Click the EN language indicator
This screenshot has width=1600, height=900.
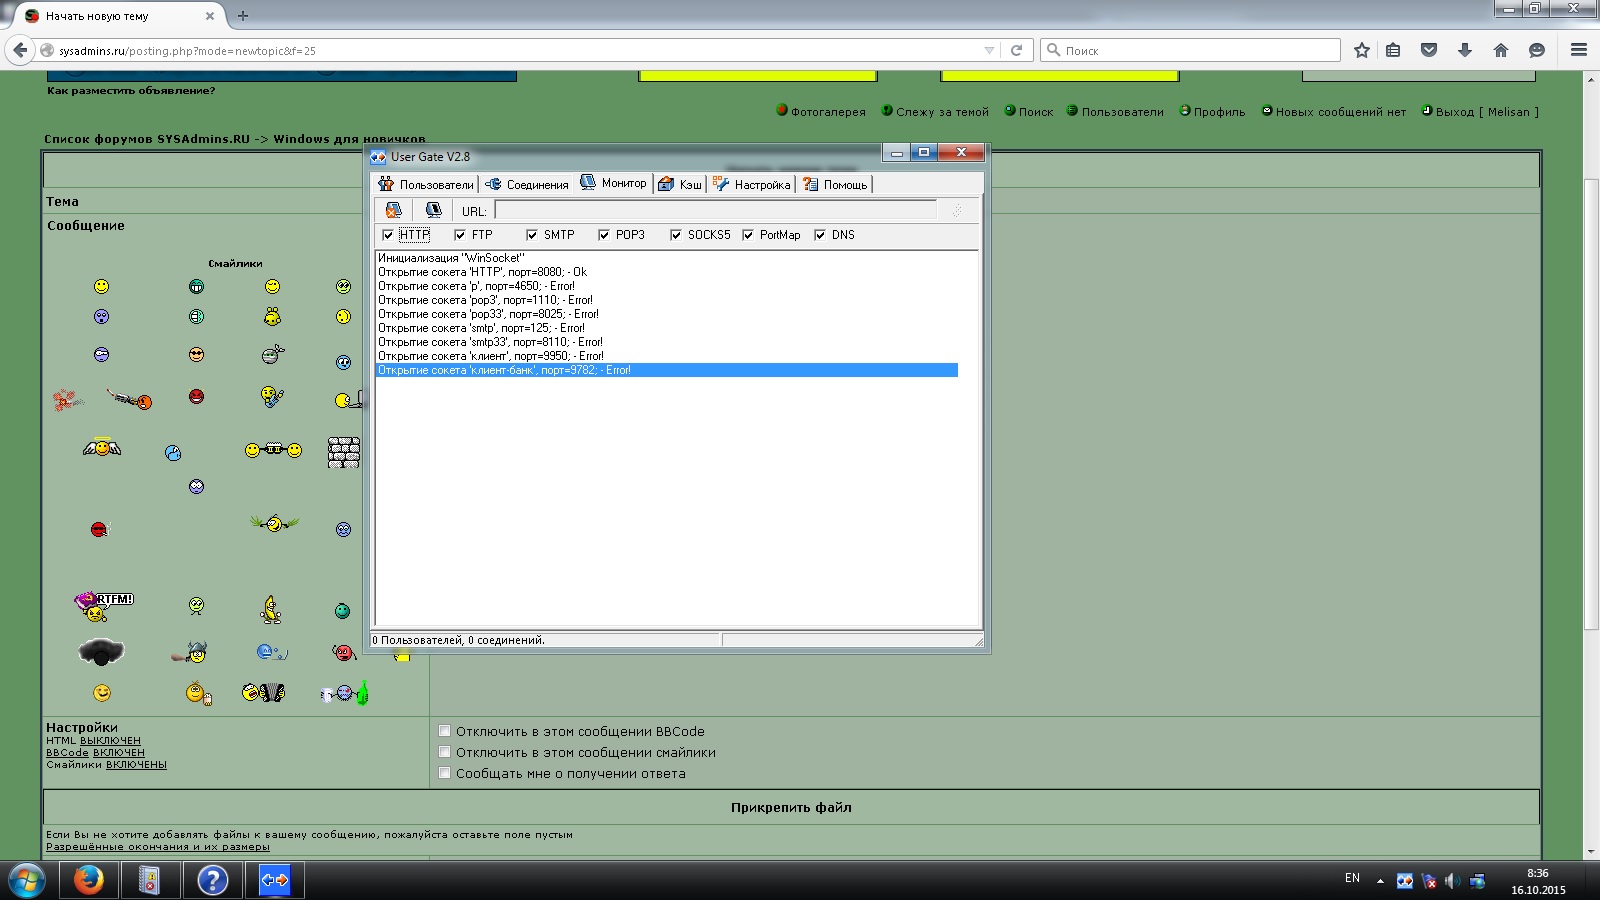point(1352,878)
